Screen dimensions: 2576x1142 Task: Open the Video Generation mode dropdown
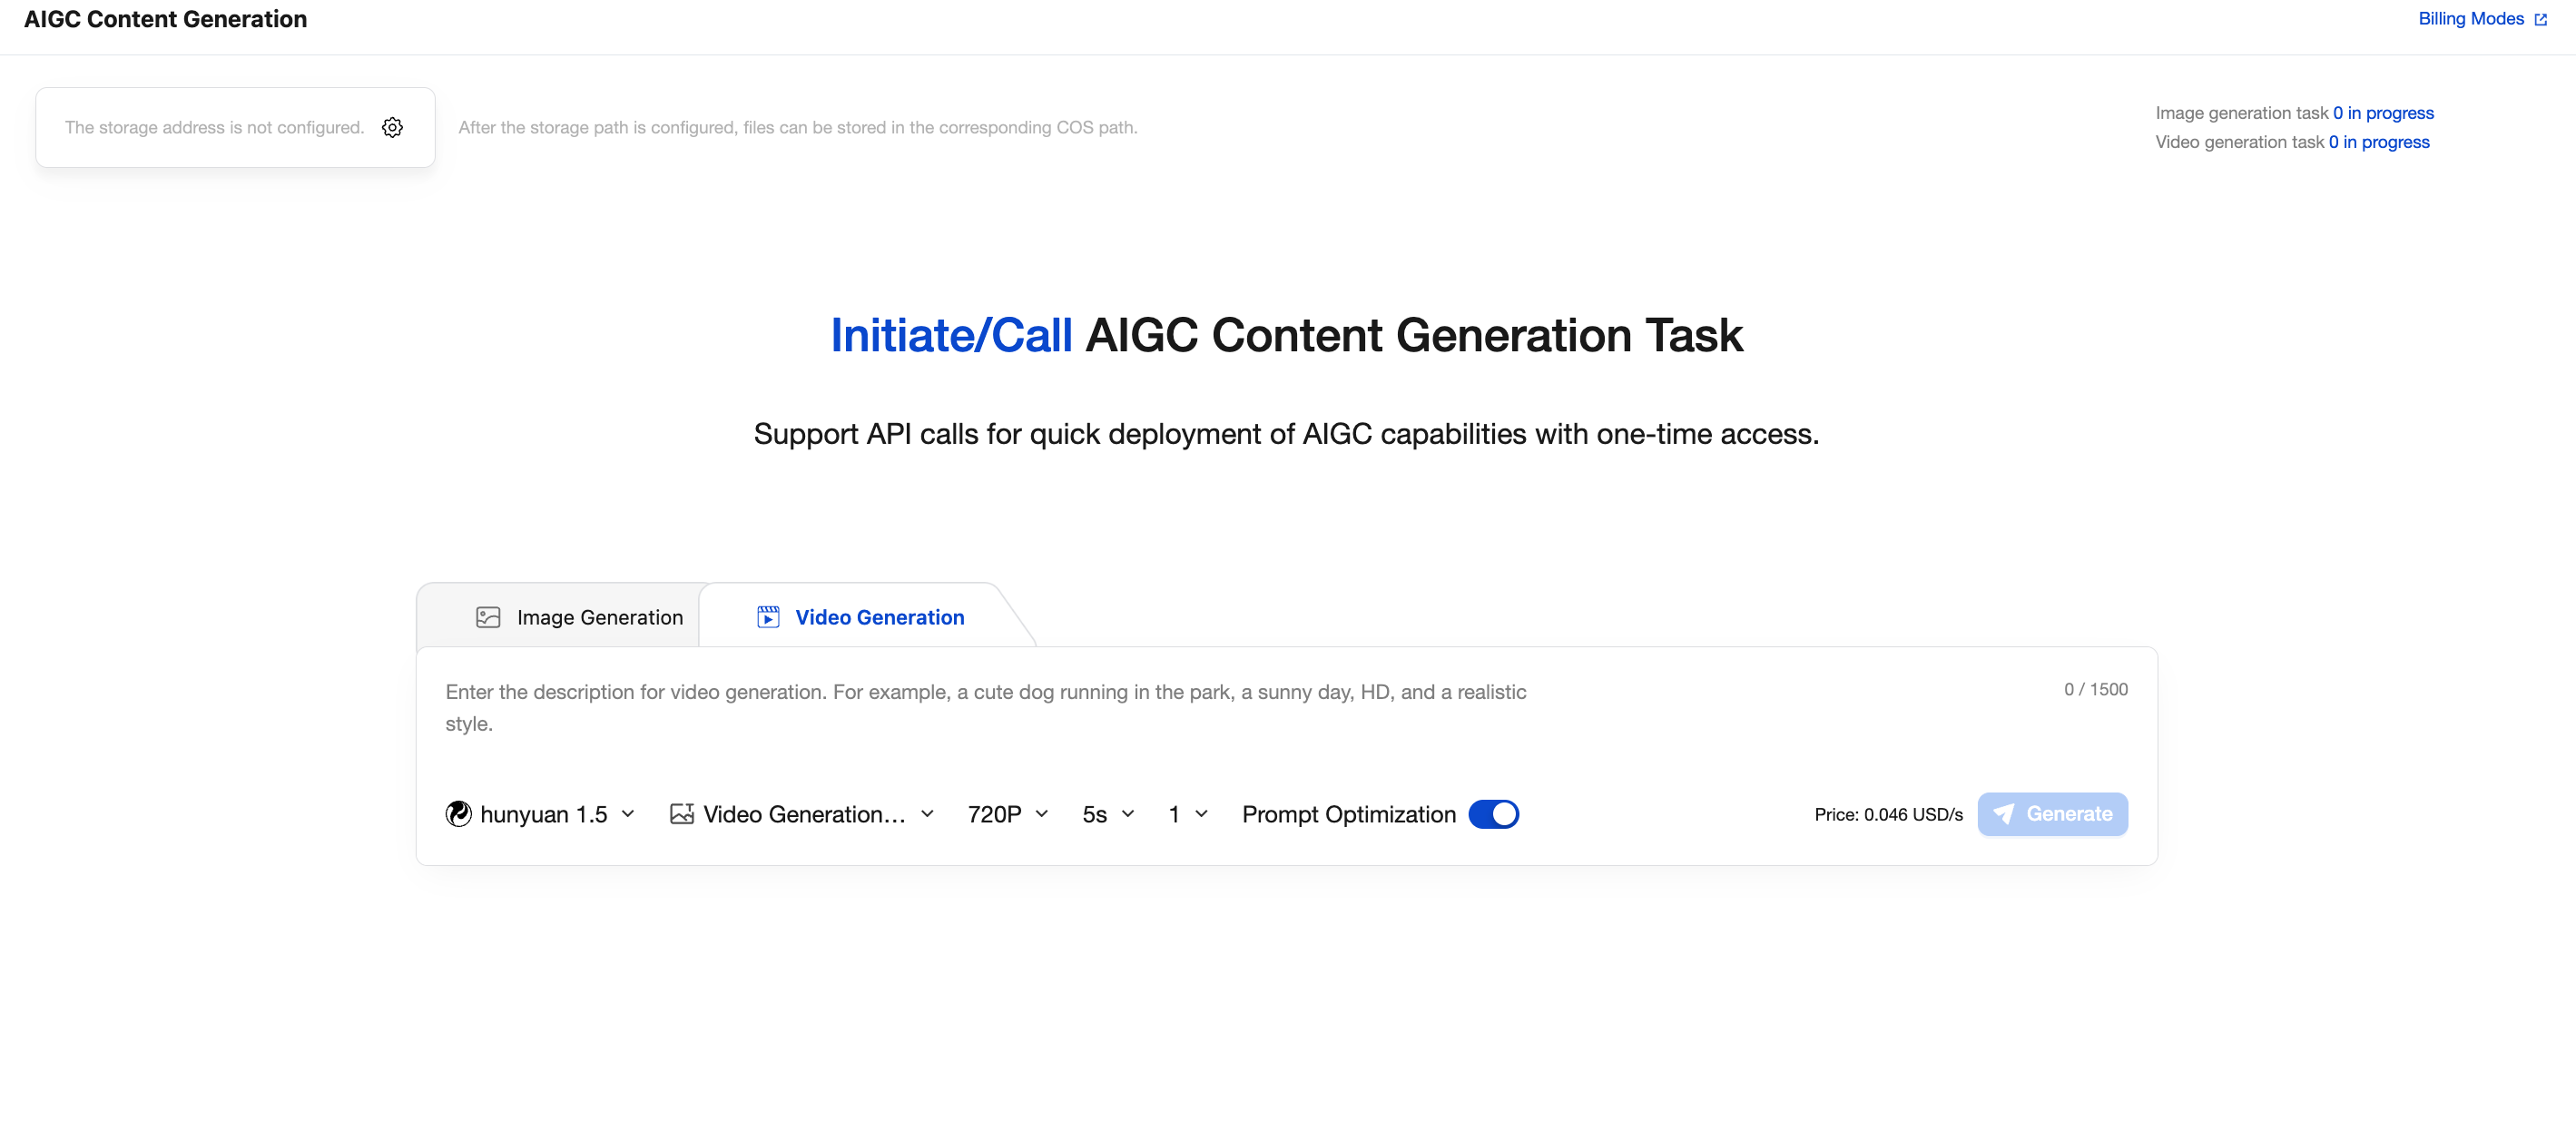click(802, 814)
